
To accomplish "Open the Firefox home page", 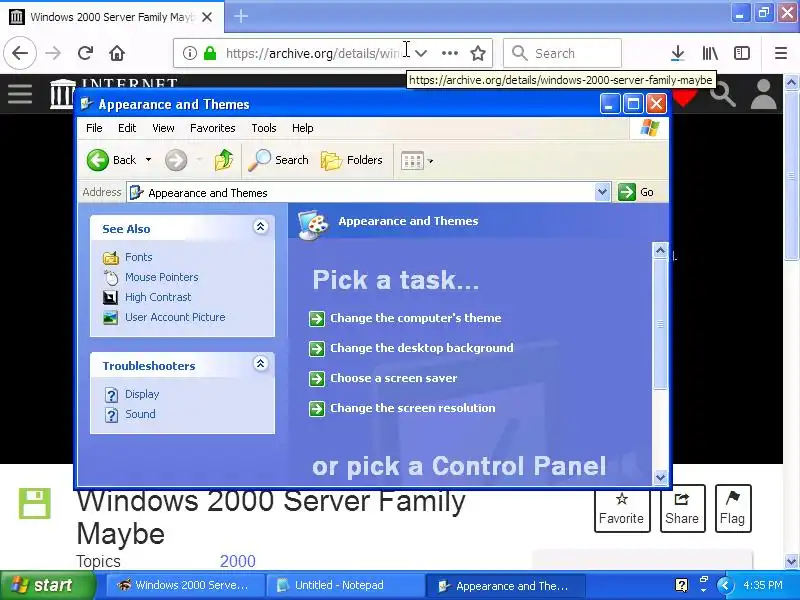I will 117,53.
